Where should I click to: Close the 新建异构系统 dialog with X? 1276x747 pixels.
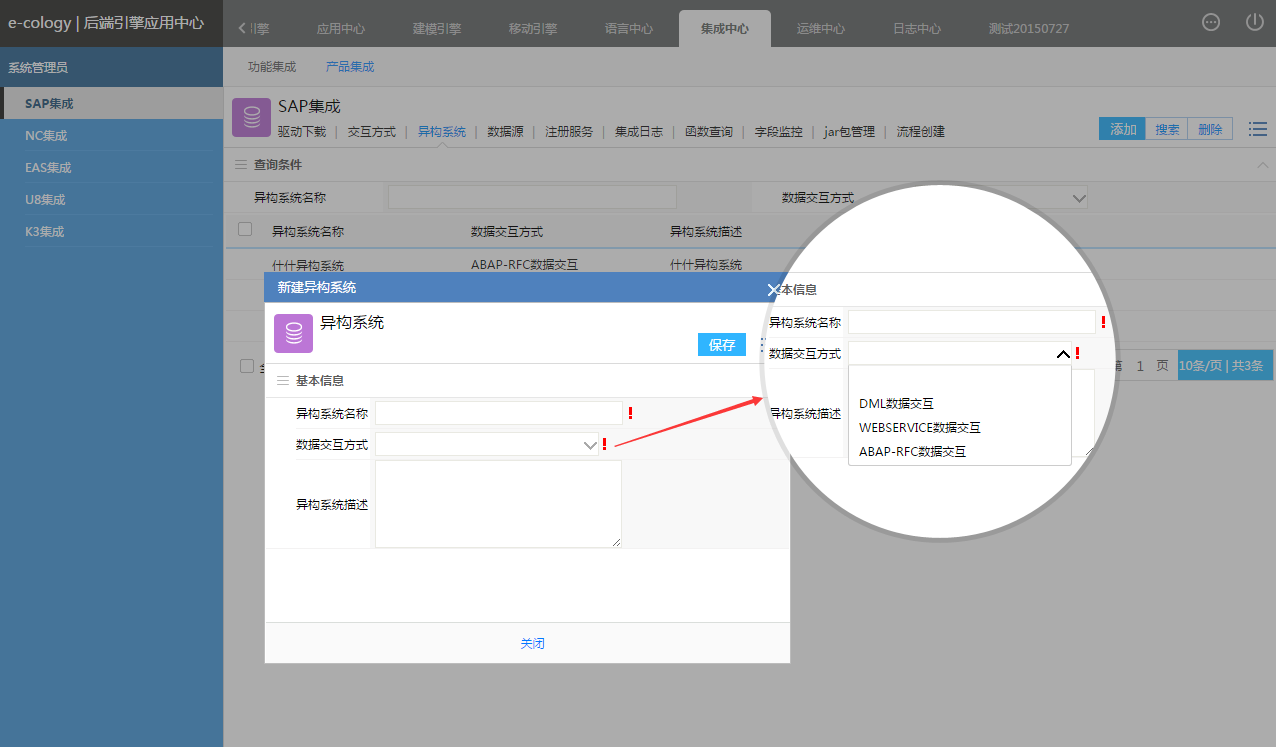click(772, 289)
